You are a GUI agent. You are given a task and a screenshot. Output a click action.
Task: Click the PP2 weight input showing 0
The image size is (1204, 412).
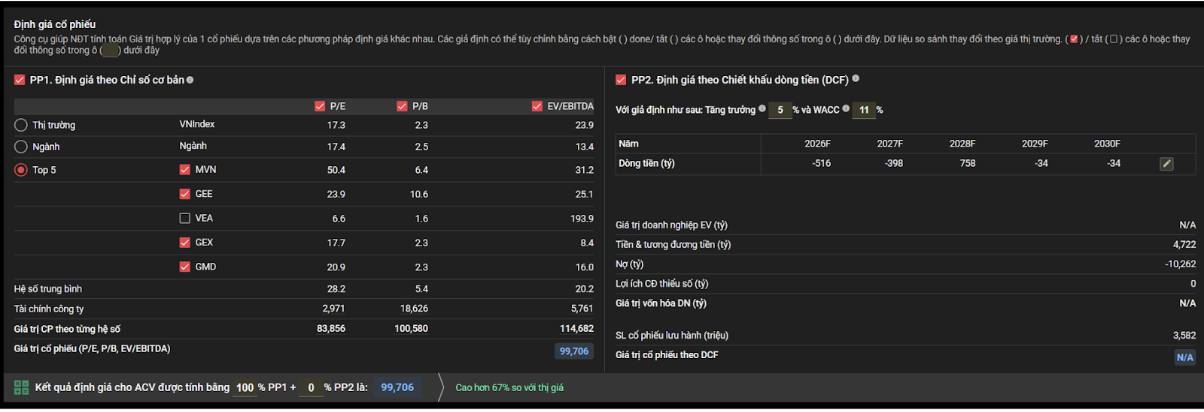point(311,388)
